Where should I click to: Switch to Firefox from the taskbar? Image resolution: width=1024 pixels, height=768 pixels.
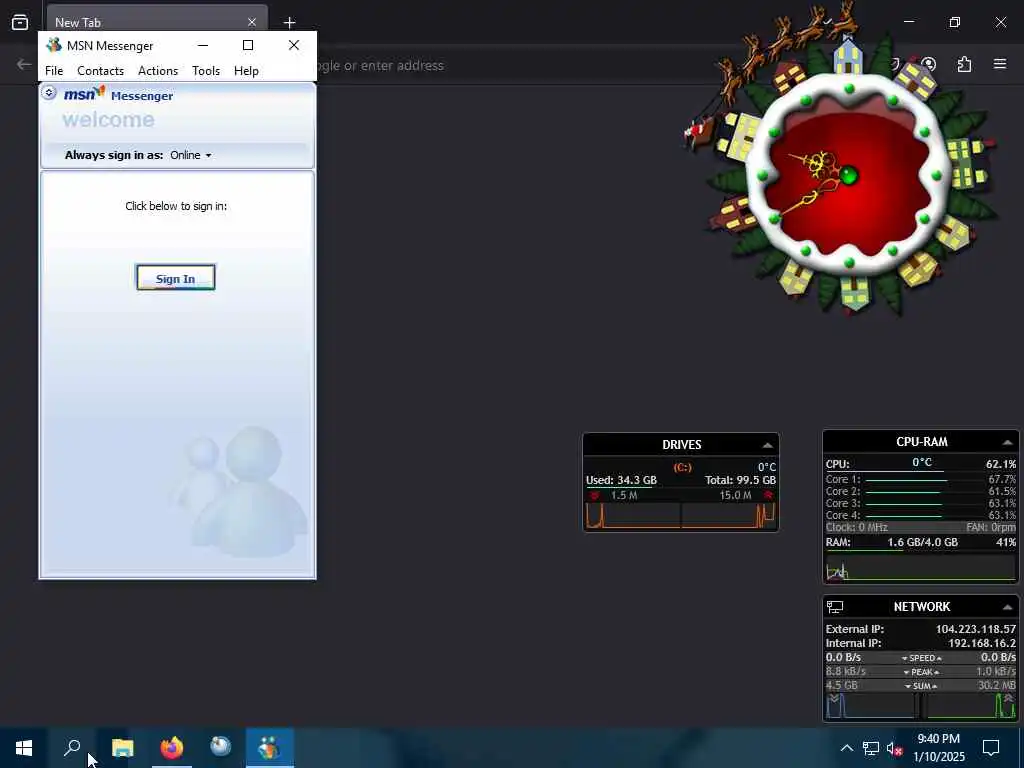(x=172, y=748)
